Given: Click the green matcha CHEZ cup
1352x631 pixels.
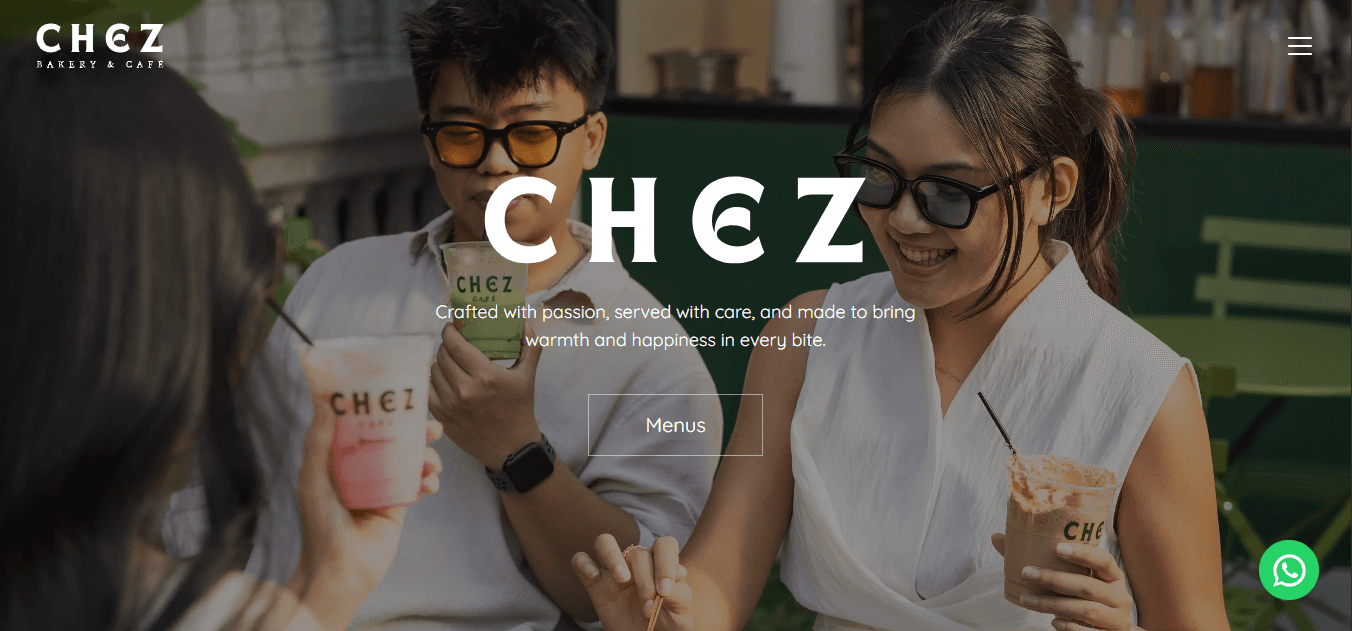Looking at the screenshot, I should pyautogui.click(x=485, y=298).
